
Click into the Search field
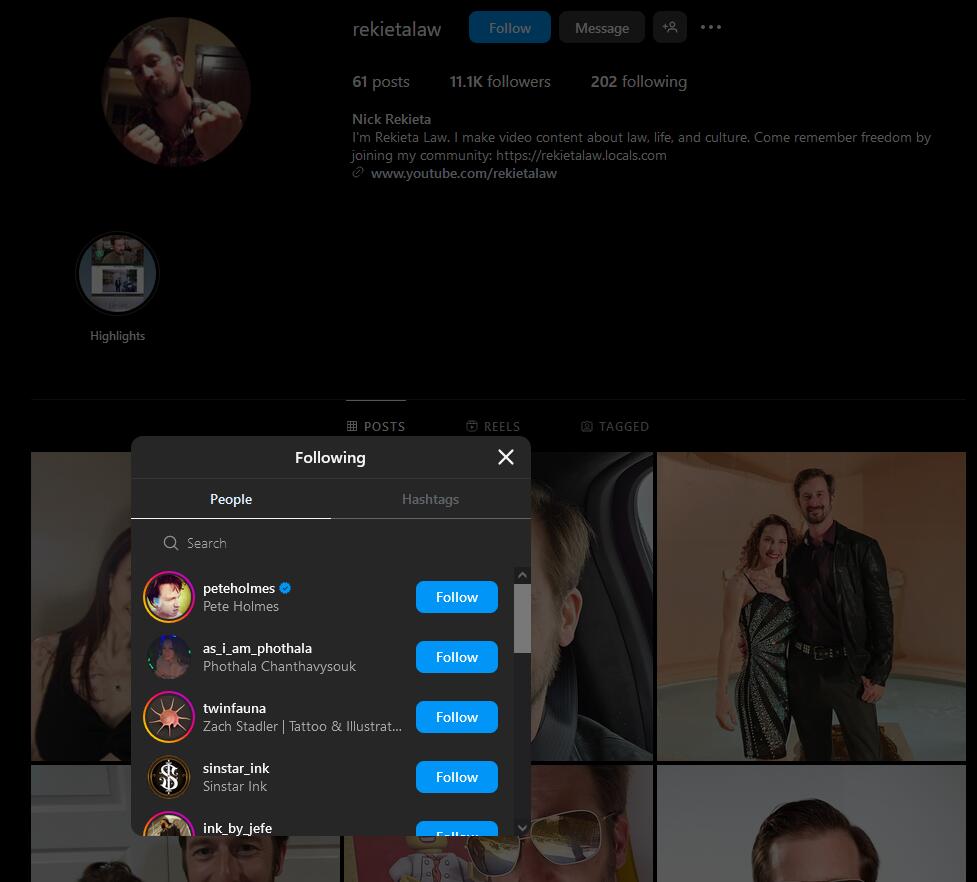[x=331, y=543]
